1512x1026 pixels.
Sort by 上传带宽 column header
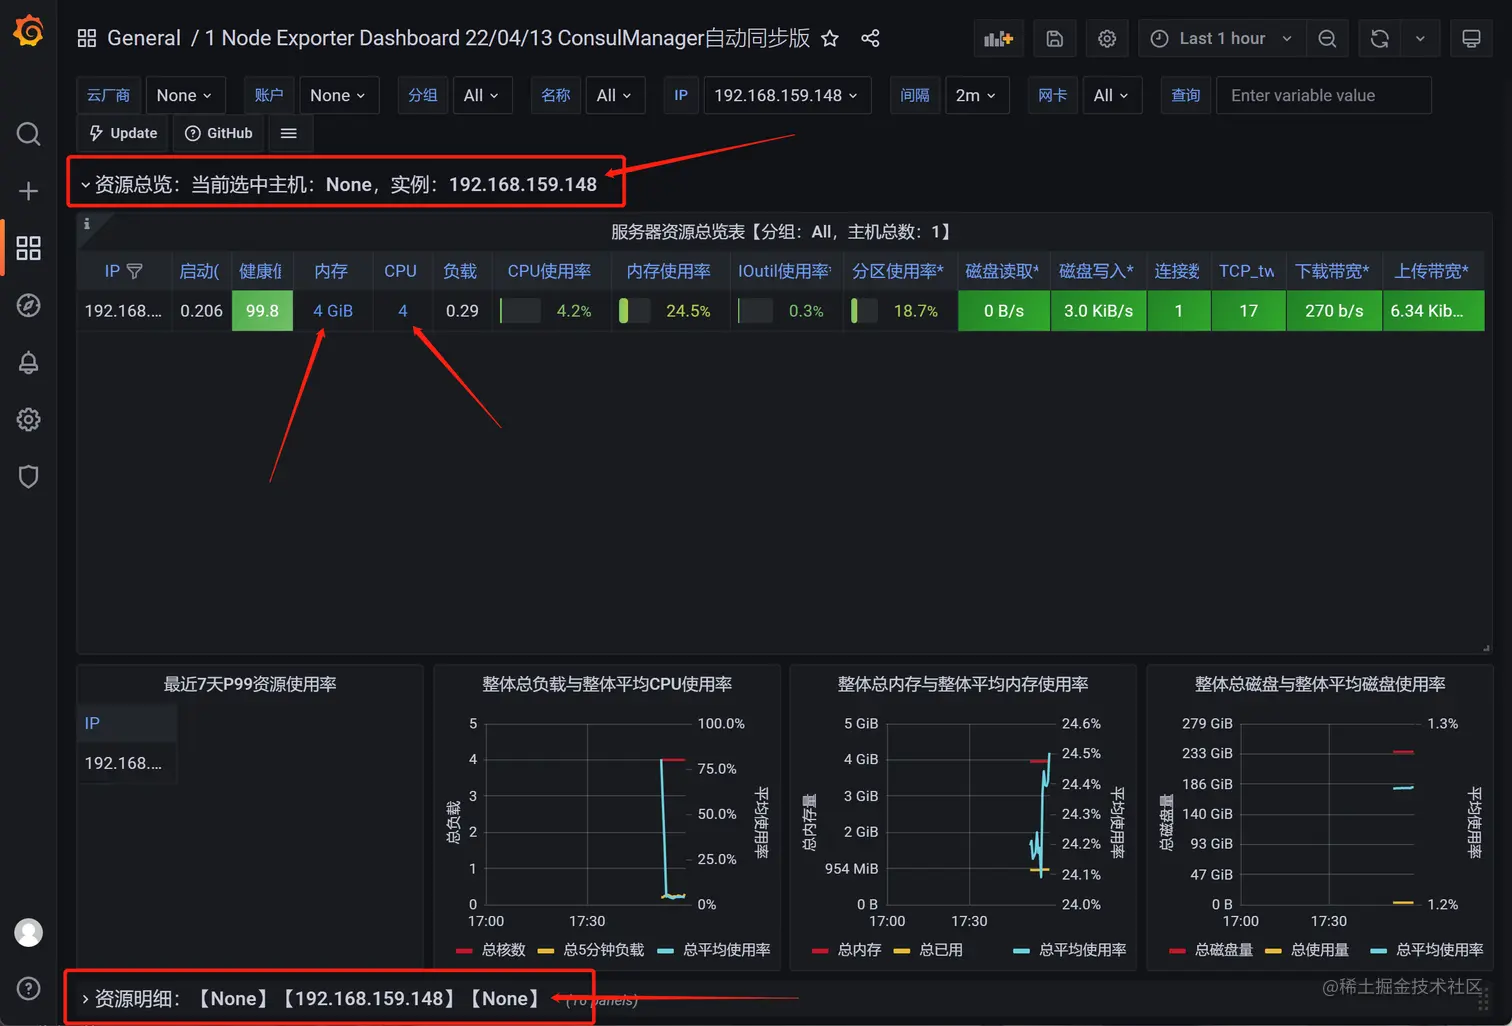pos(1432,271)
